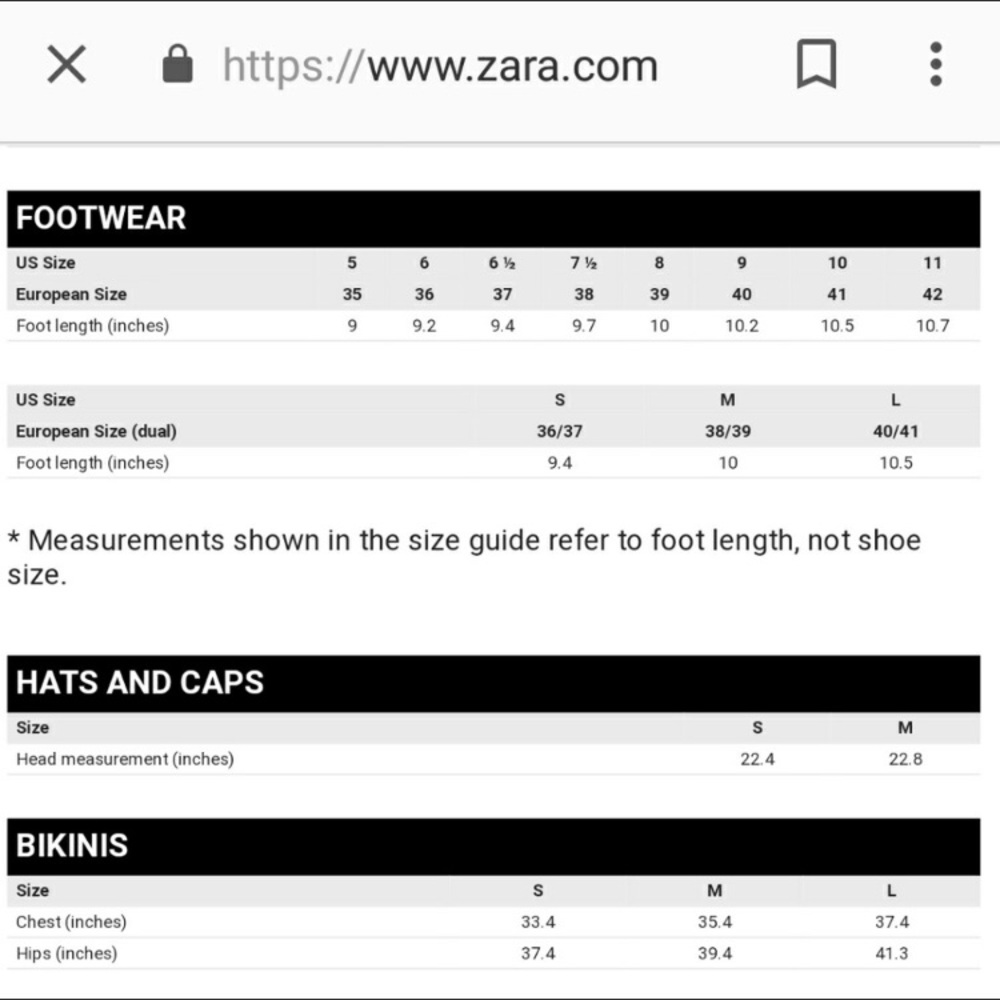
Task: Click the secure padlock icon
Action: click(177, 66)
